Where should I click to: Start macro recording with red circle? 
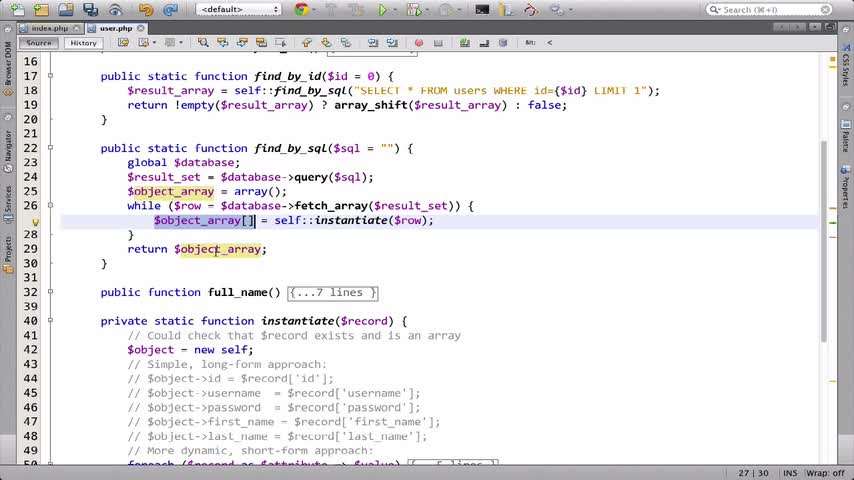(x=419, y=42)
